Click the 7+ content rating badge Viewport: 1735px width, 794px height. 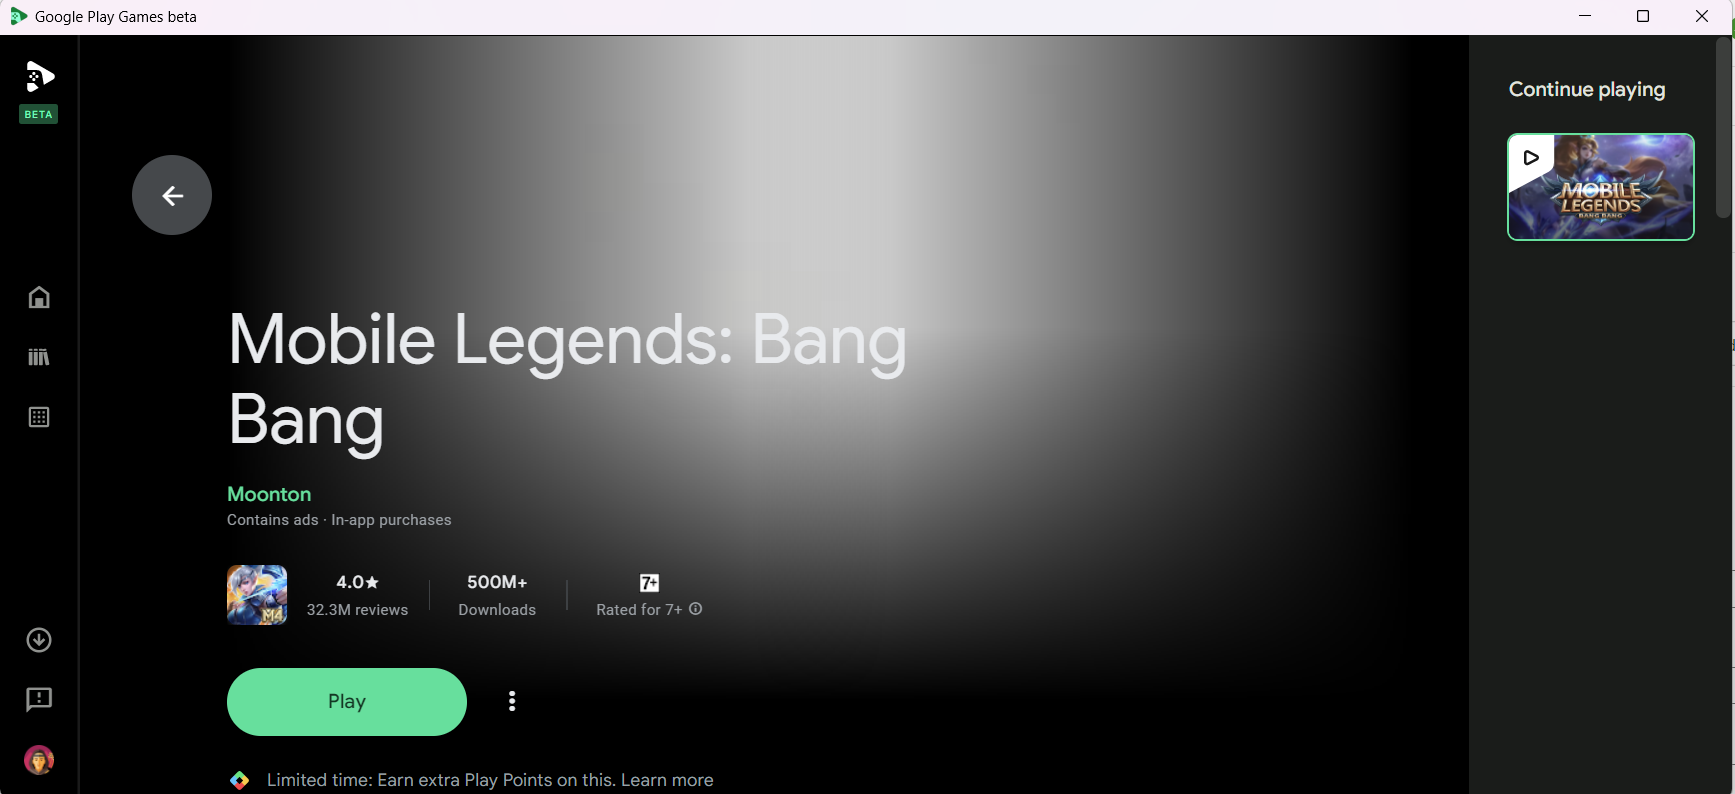coord(649,582)
